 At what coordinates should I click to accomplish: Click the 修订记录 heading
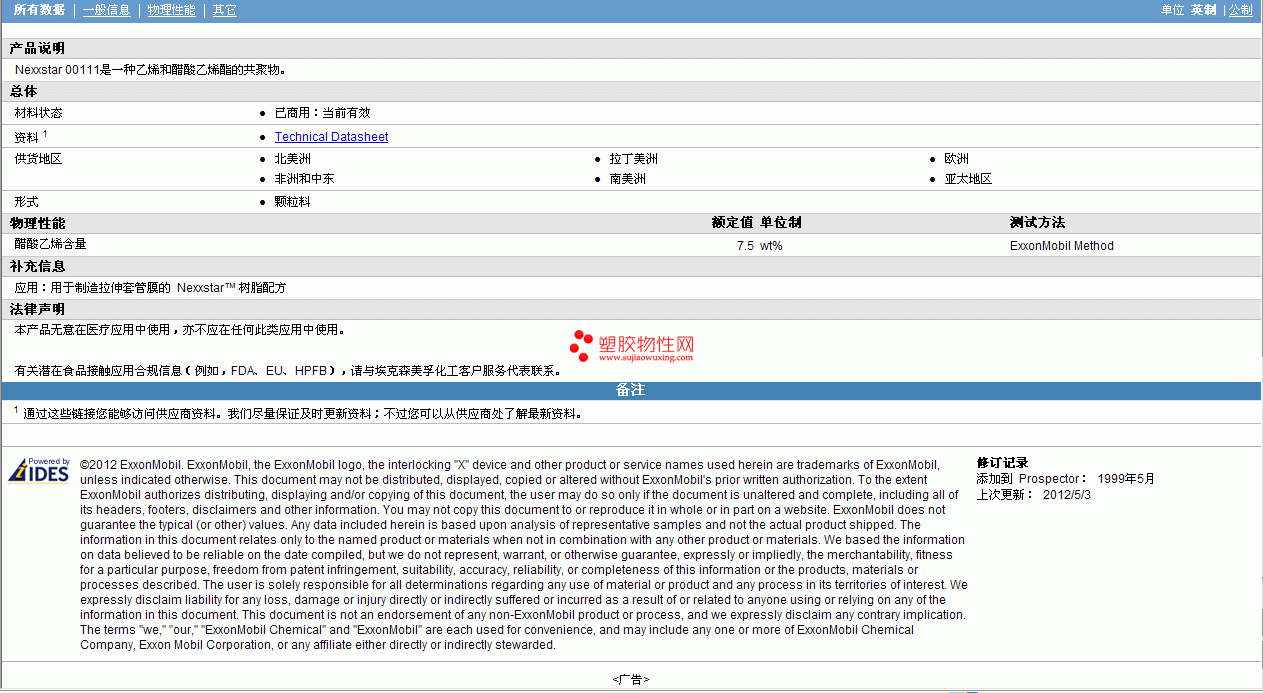point(1003,463)
